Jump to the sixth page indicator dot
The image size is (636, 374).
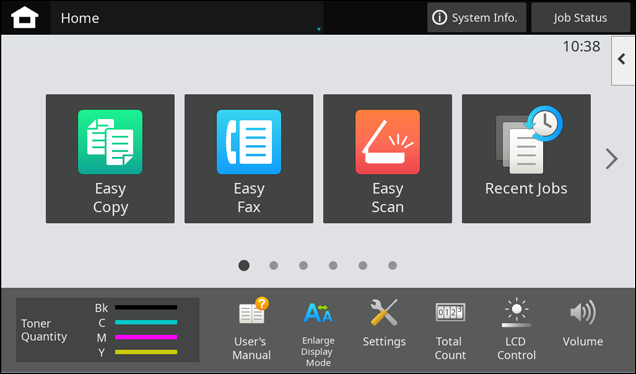(x=392, y=265)
